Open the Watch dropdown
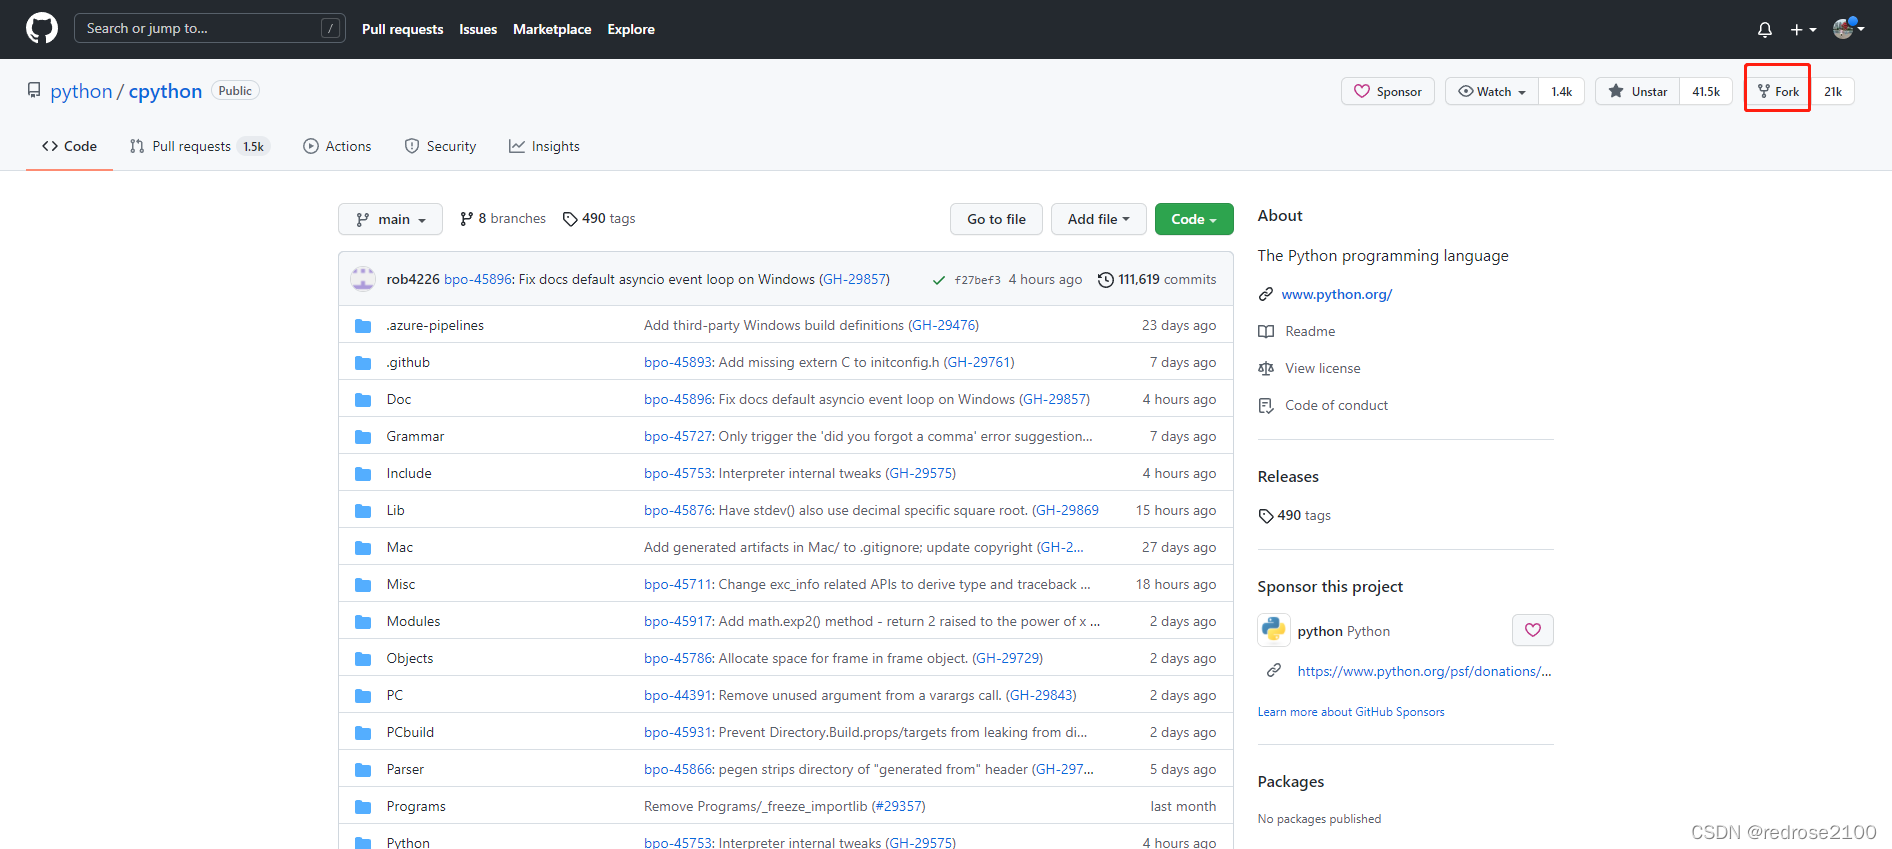 pos(1492,91)
